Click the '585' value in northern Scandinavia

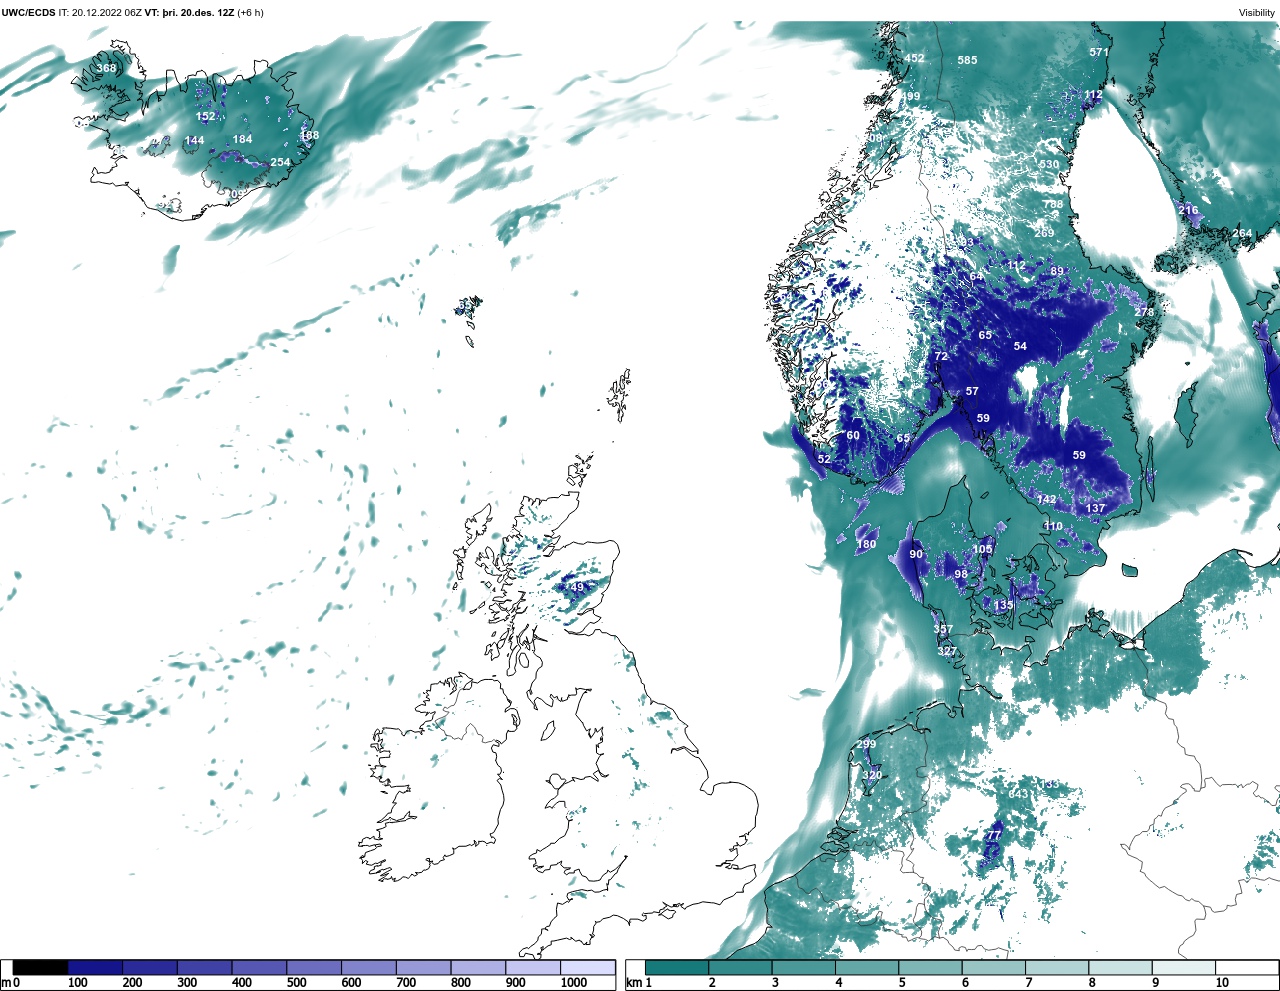(x=967, y=61)
